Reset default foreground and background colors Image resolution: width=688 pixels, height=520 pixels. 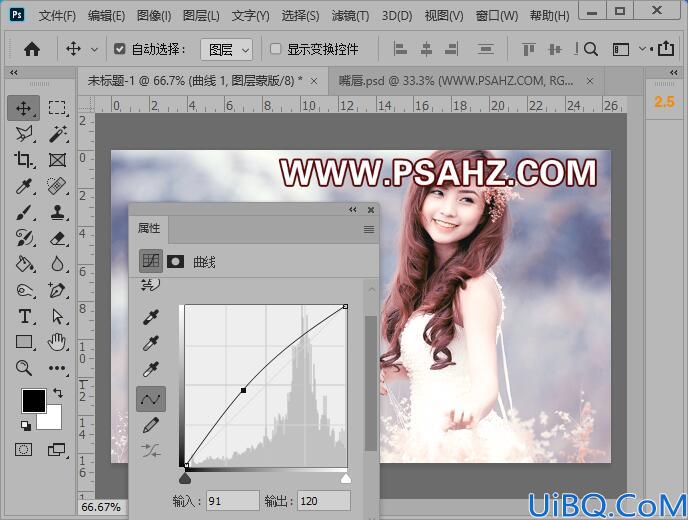[x=26, y=425]
